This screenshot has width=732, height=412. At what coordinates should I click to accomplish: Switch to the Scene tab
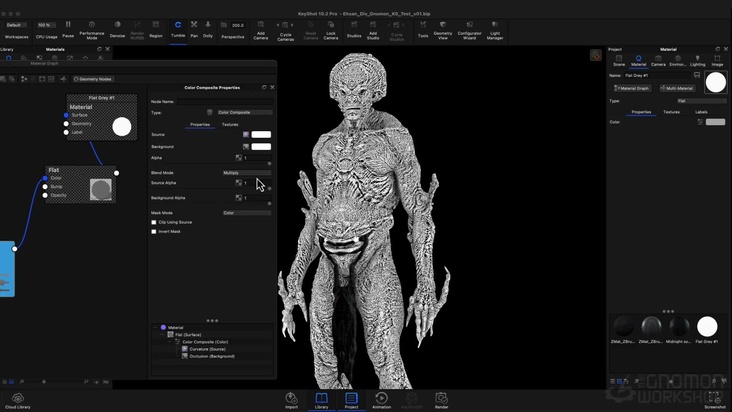pyautogui.click(x=619, y=61)
